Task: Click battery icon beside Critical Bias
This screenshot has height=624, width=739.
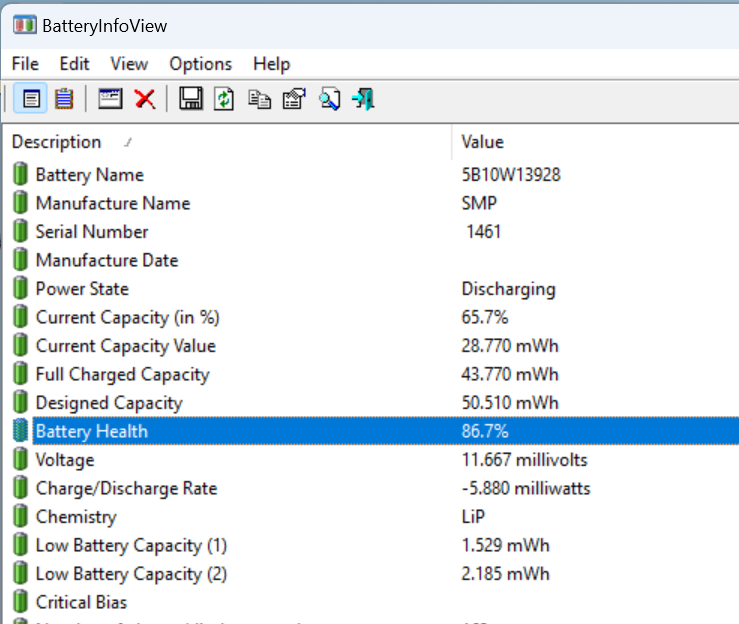Action: point(20,601)
